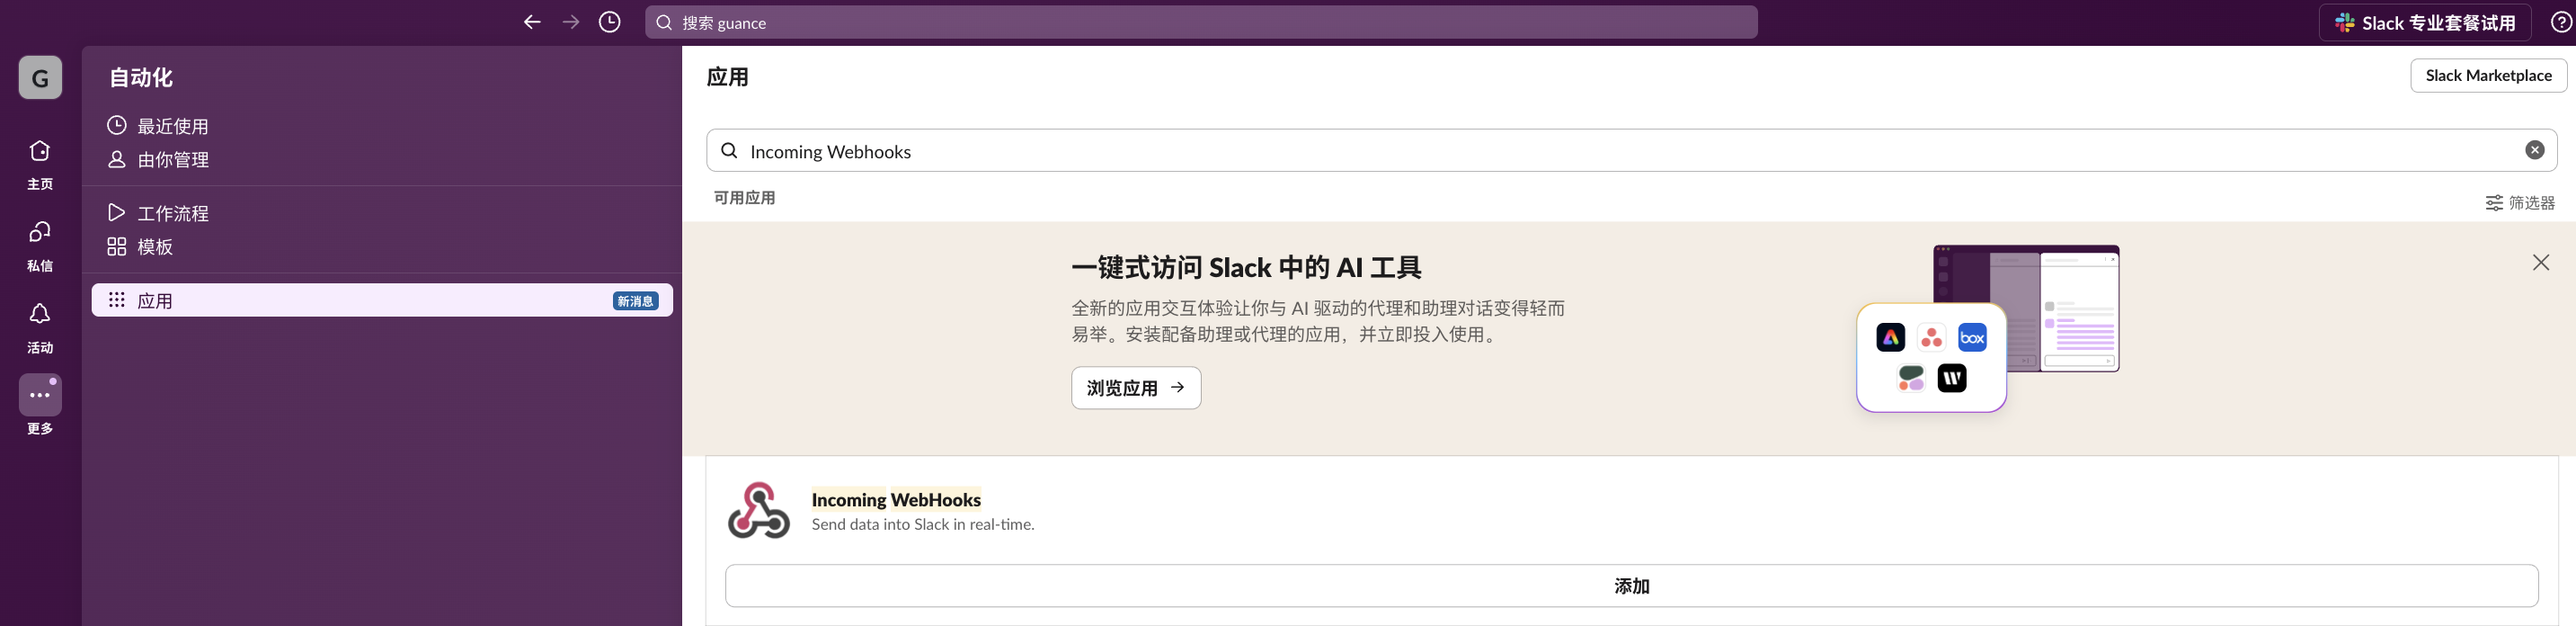Viewport: 2576px width, 626px height.
Task: Go to 主页 in the sidebar
Action: [x=40, y=164]
